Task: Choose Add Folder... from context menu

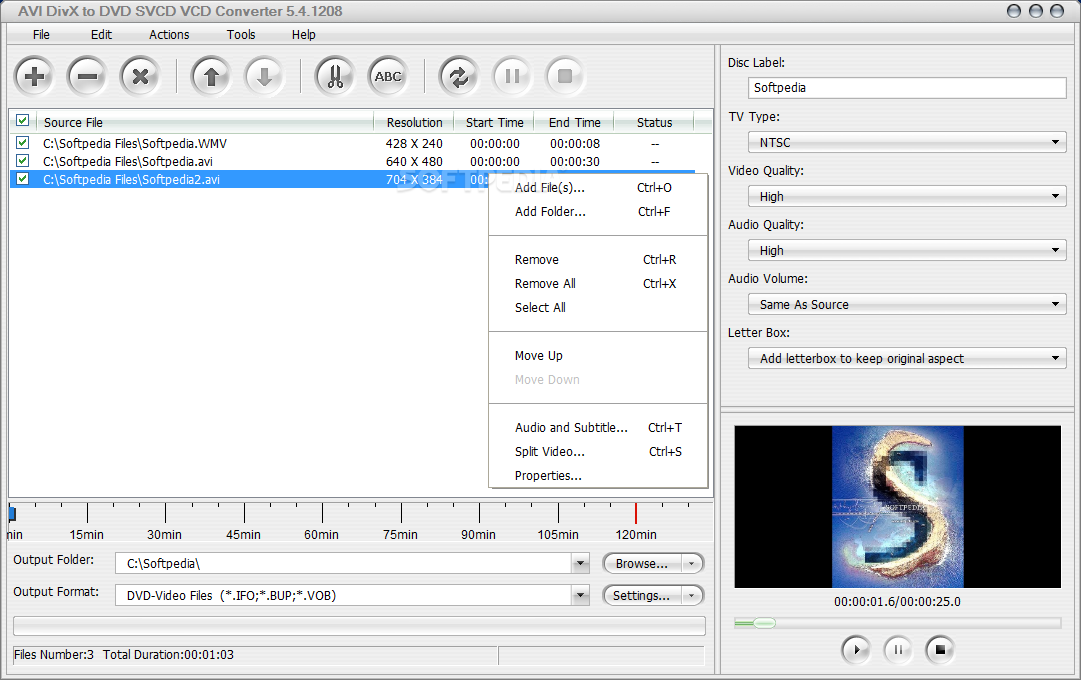Action: pos(598,212)
